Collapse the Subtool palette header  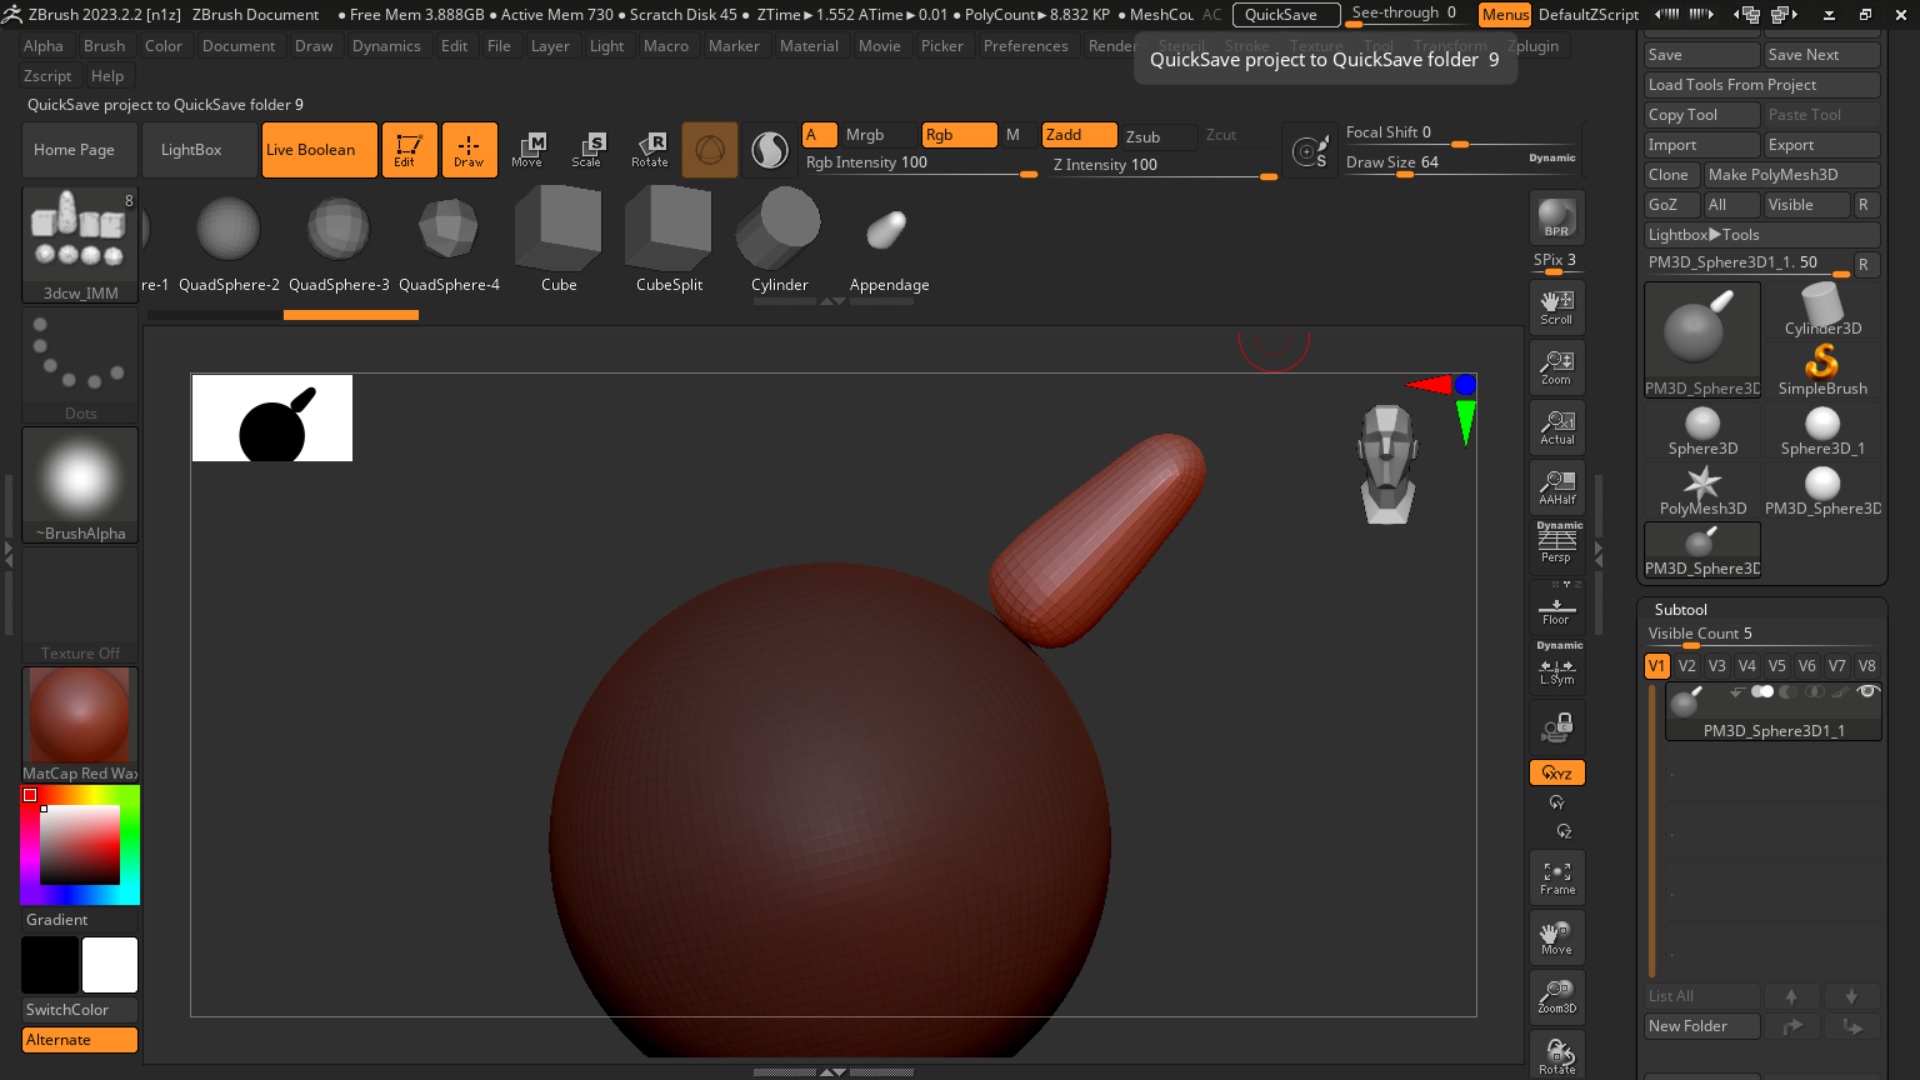1681,609
